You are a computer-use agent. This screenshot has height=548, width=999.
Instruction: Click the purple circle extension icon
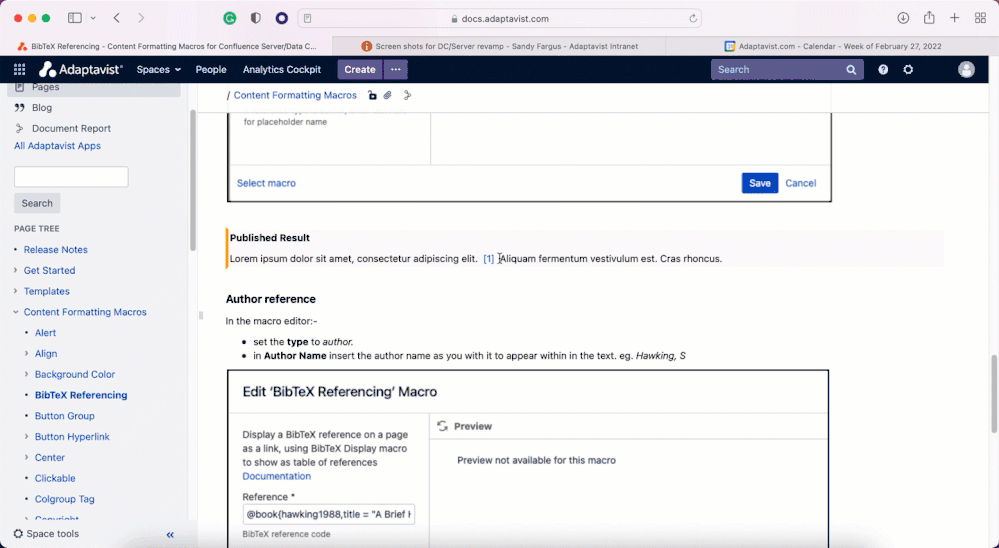tap(282, 18)
